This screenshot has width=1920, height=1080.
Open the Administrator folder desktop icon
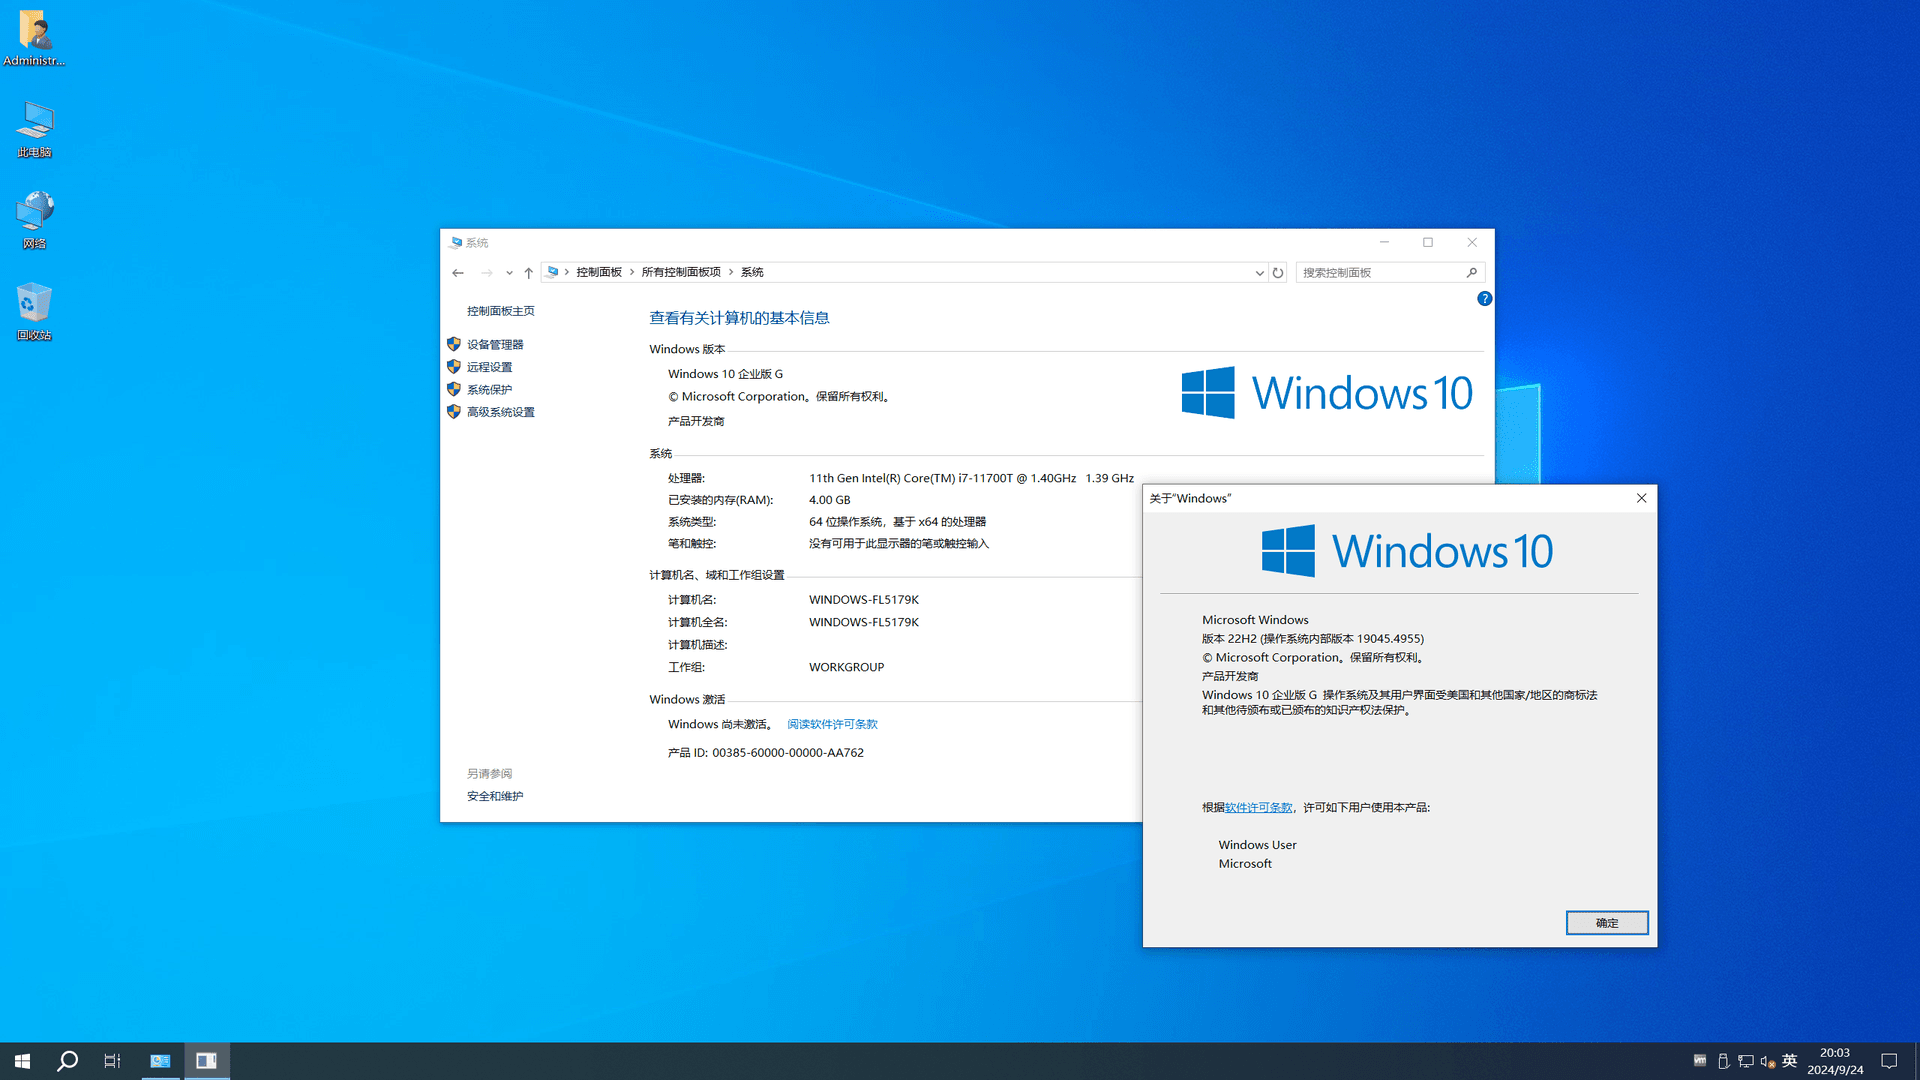(x=34, y=38)
